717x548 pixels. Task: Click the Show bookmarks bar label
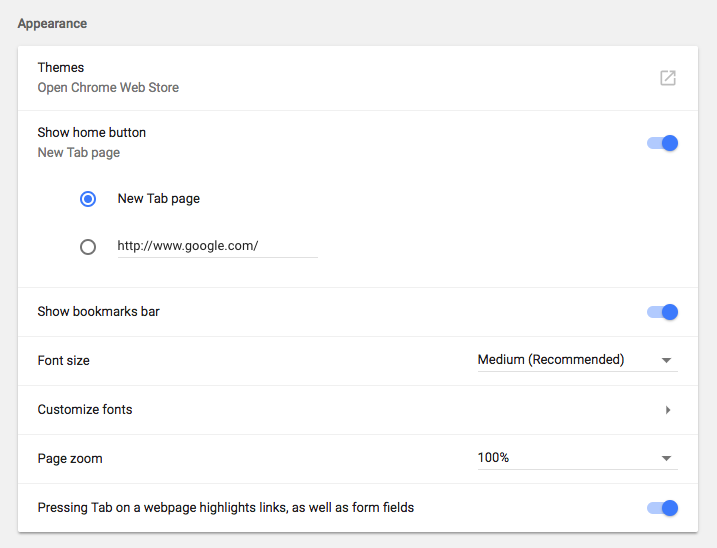click(98, 312)
